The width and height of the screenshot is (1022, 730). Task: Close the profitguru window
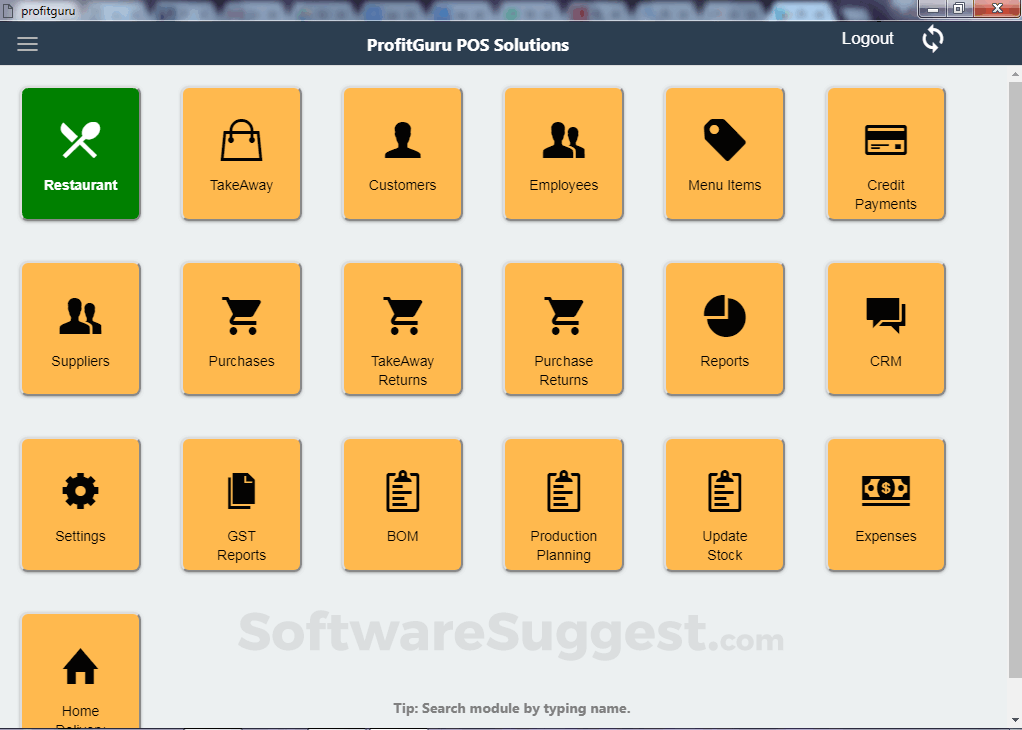[x=997, y=8]
